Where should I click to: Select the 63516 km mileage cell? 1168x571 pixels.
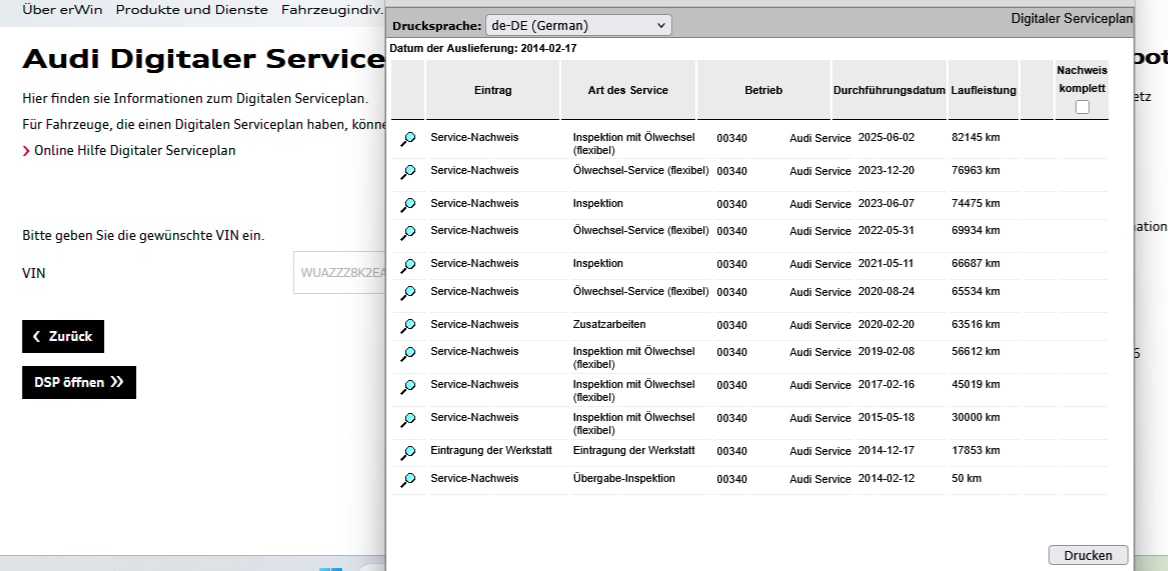point(976,324)
